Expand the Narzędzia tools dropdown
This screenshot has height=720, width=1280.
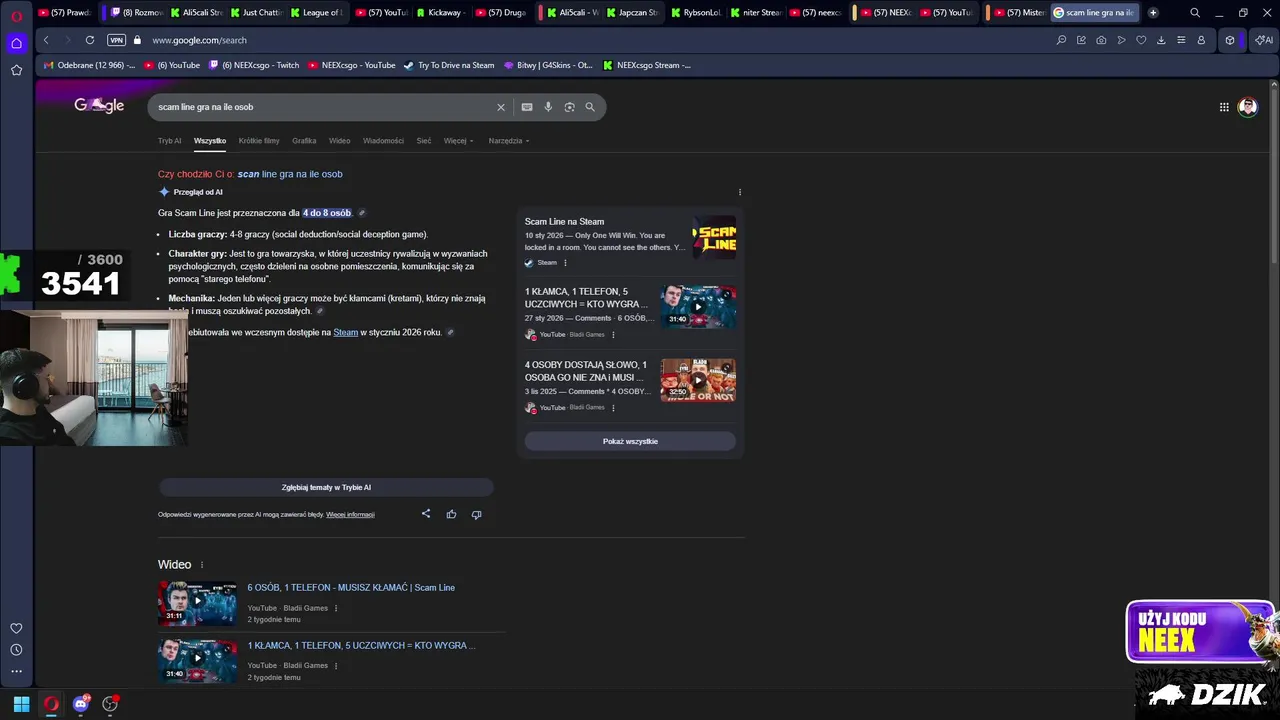tap(509, 141)
